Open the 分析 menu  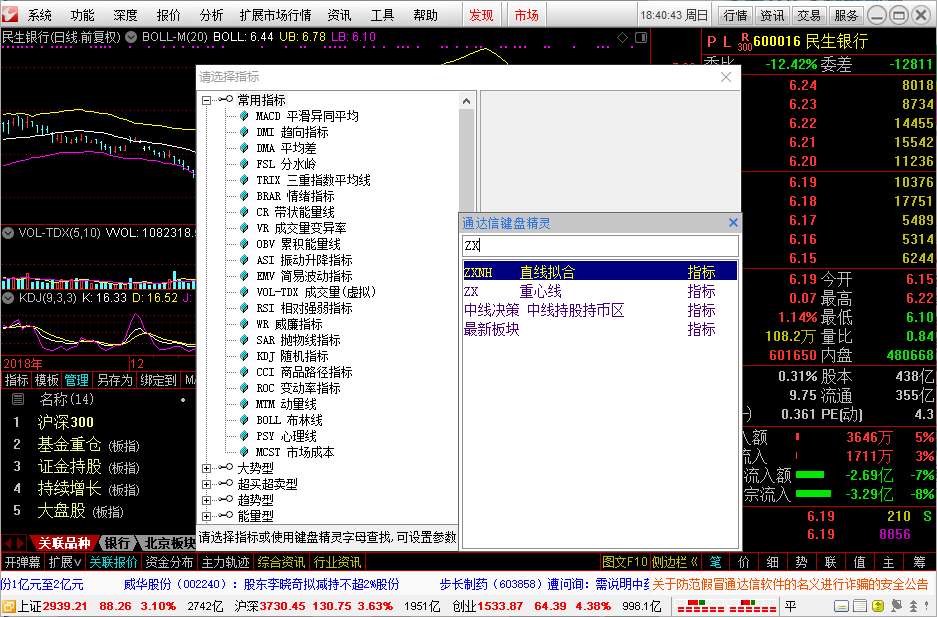click(212, 15)
